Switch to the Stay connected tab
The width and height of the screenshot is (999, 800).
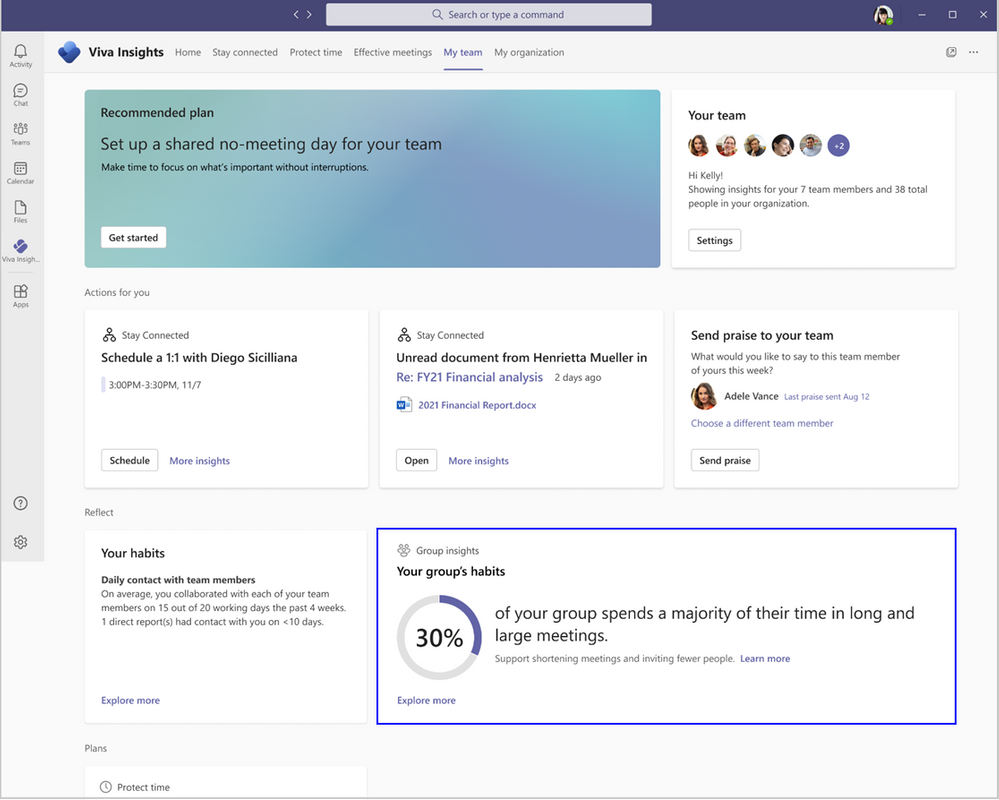[245, 52]
